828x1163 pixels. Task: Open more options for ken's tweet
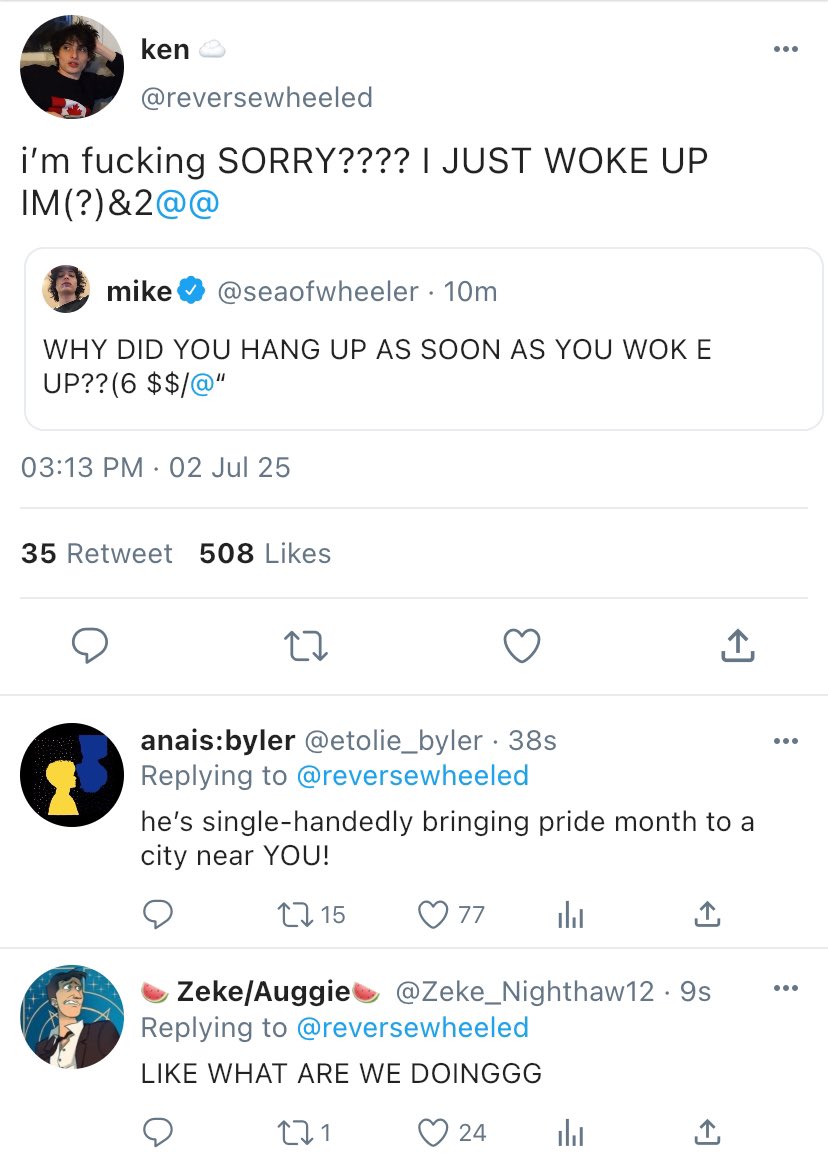pos(785,49)
